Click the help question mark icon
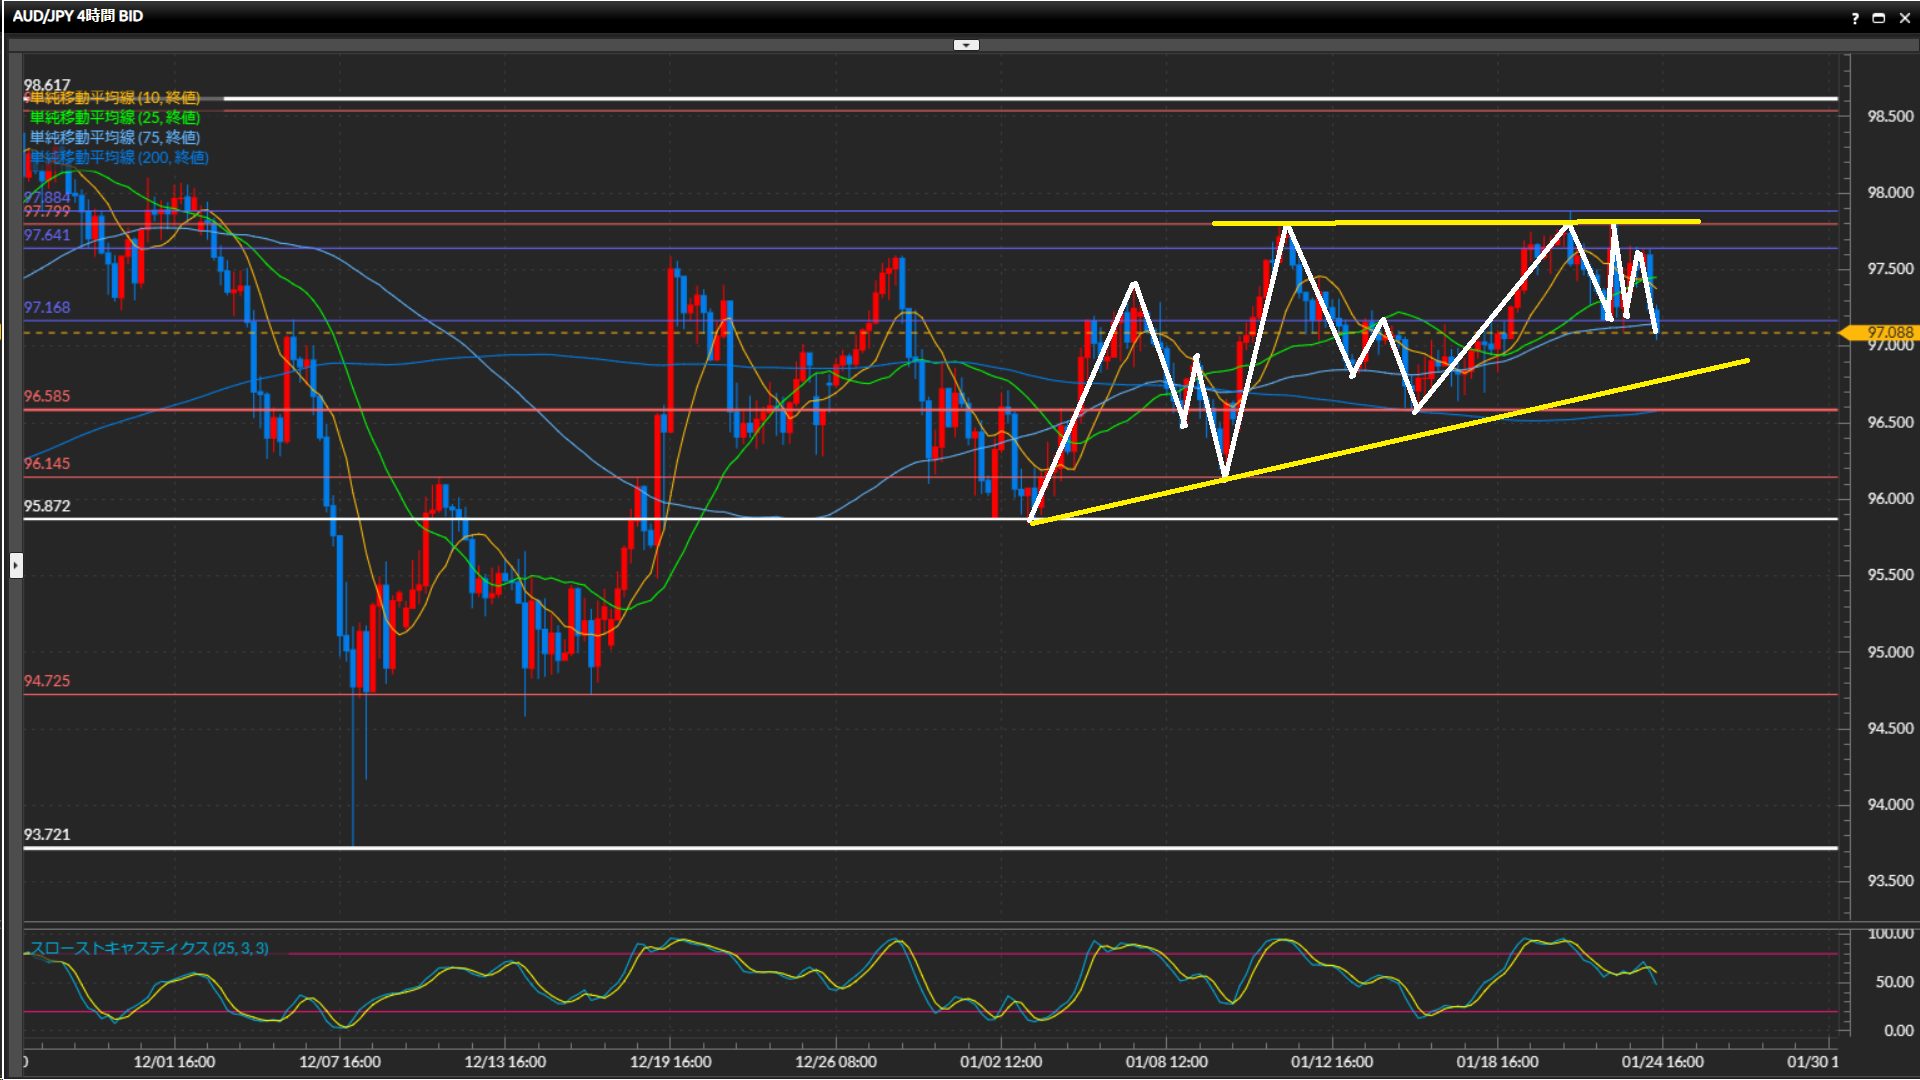This screenshot has height=1080, width=1920. (1855, 18)
